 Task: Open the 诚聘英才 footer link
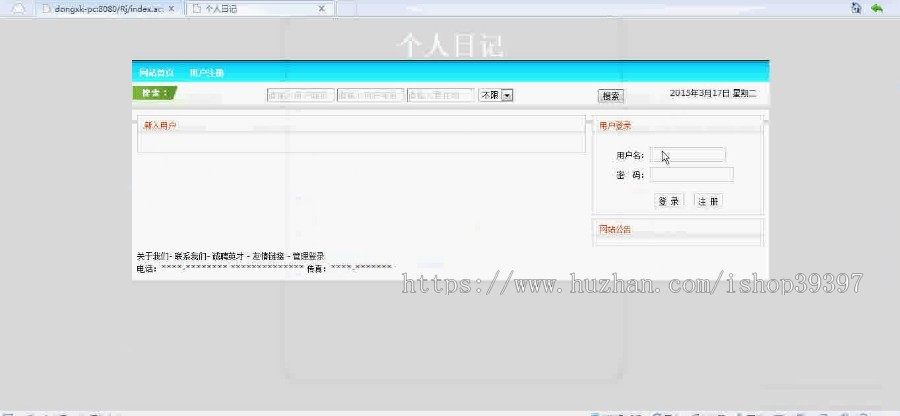click(228, 256)
